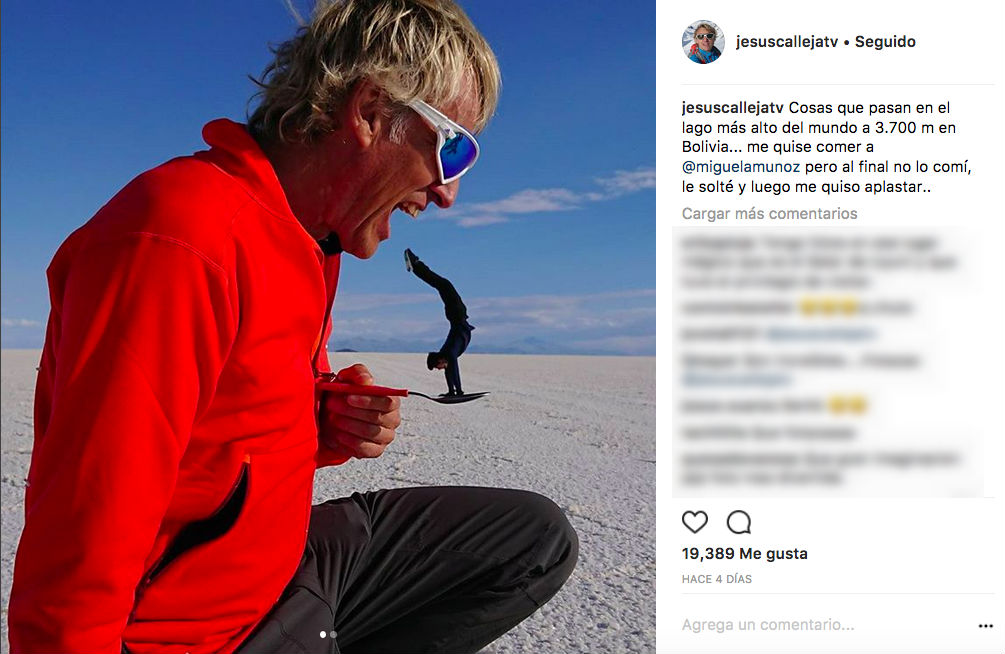View likers via 19,389 Me gusta
Screen dimensions: 1005x654
pos(745,553)
